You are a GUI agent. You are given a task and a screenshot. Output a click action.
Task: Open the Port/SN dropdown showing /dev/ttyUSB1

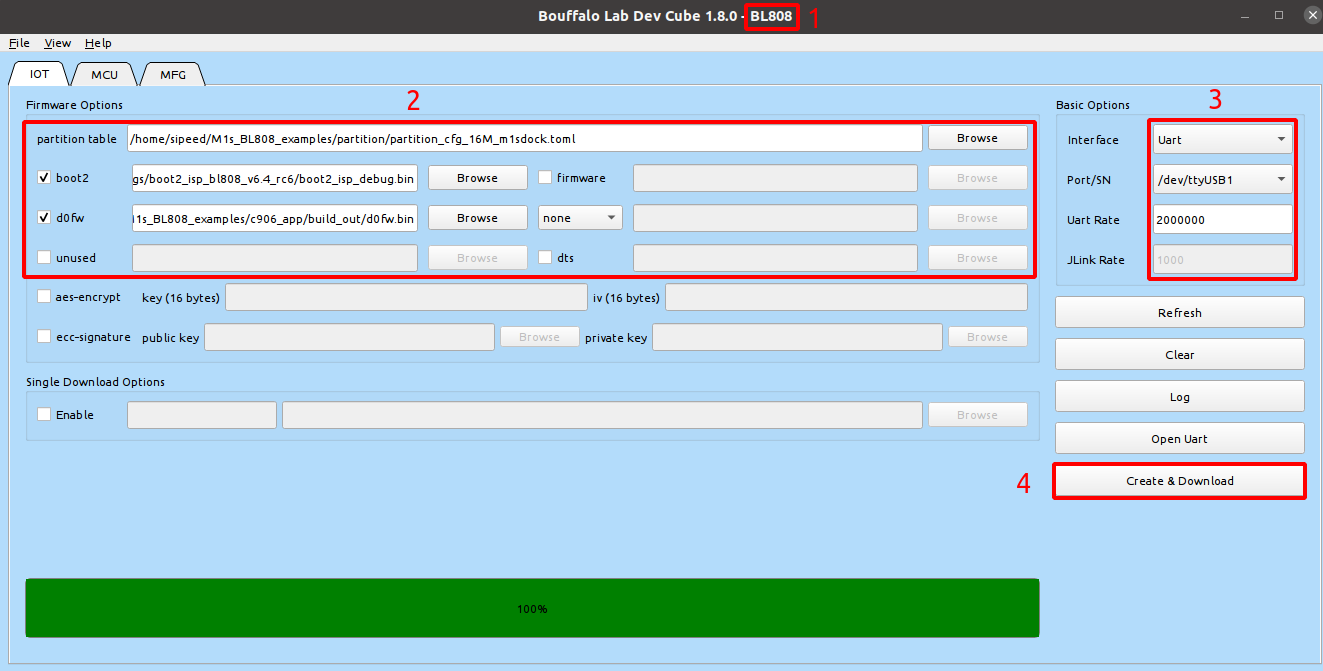(1222, 180)
